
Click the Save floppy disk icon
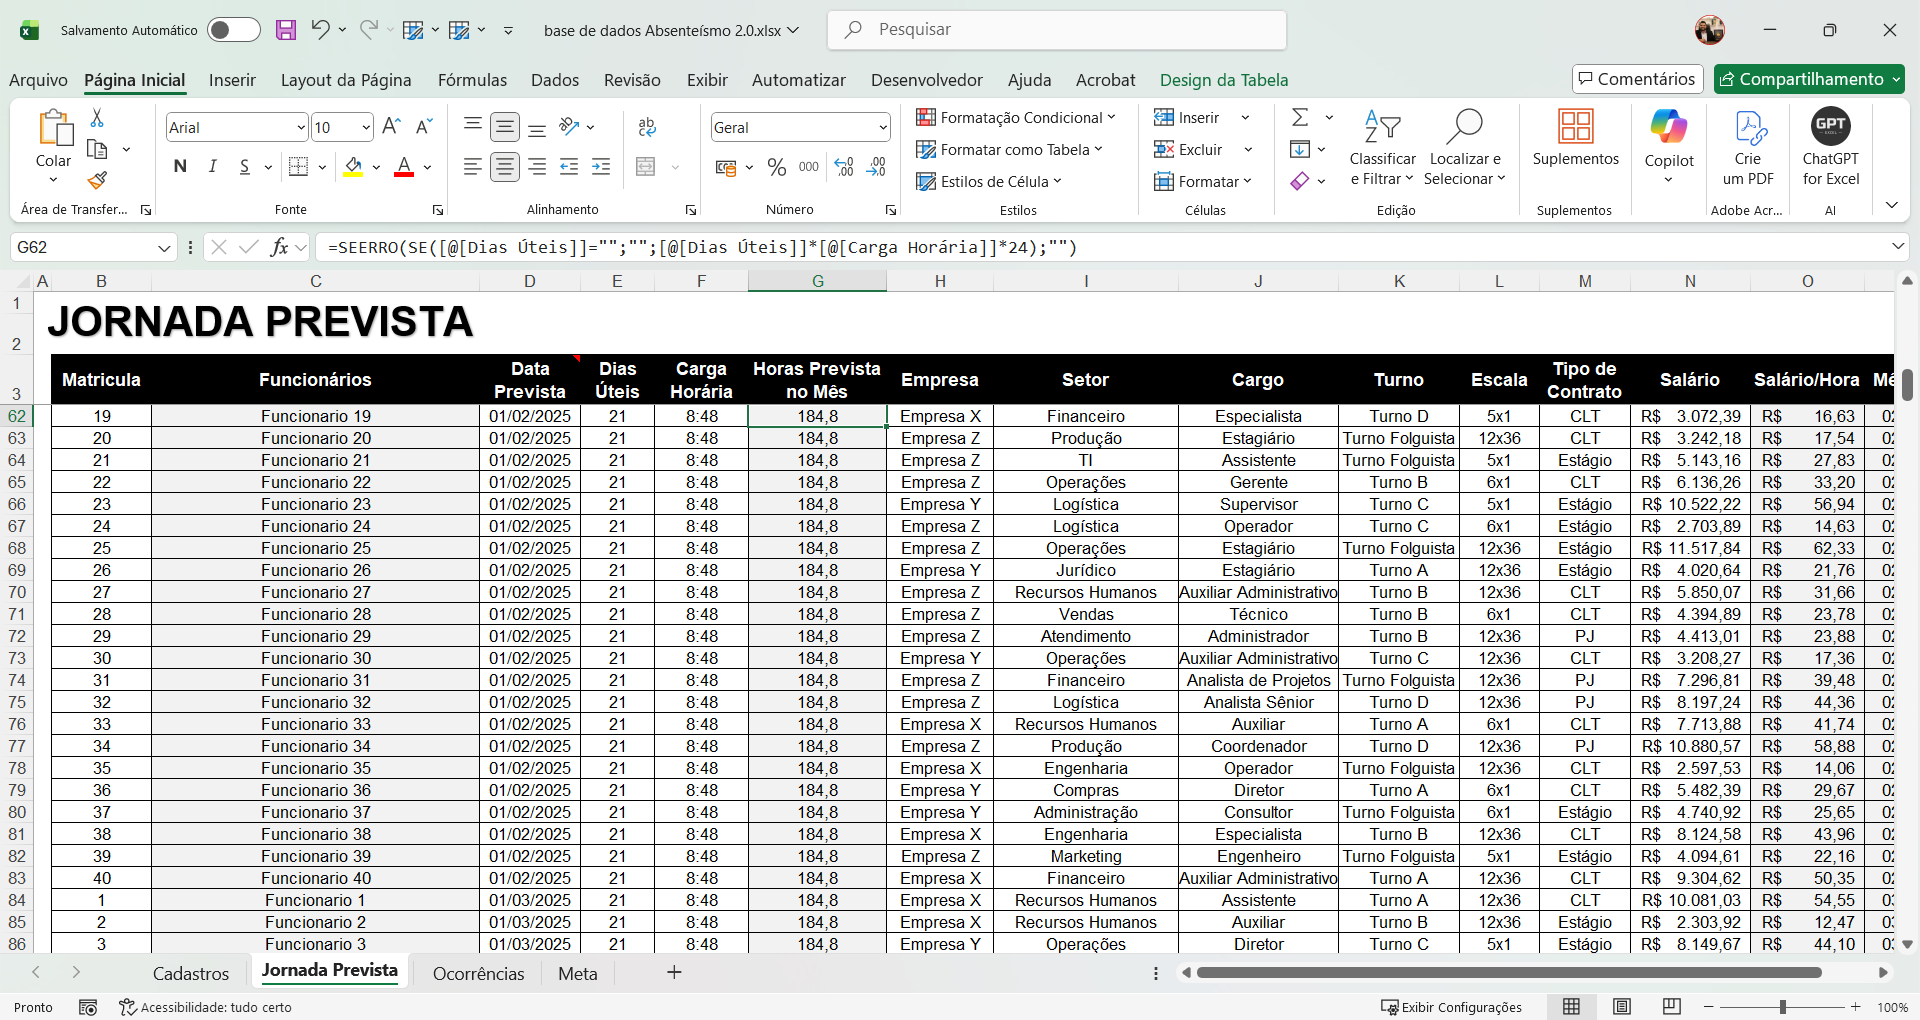tap(286, 30)
